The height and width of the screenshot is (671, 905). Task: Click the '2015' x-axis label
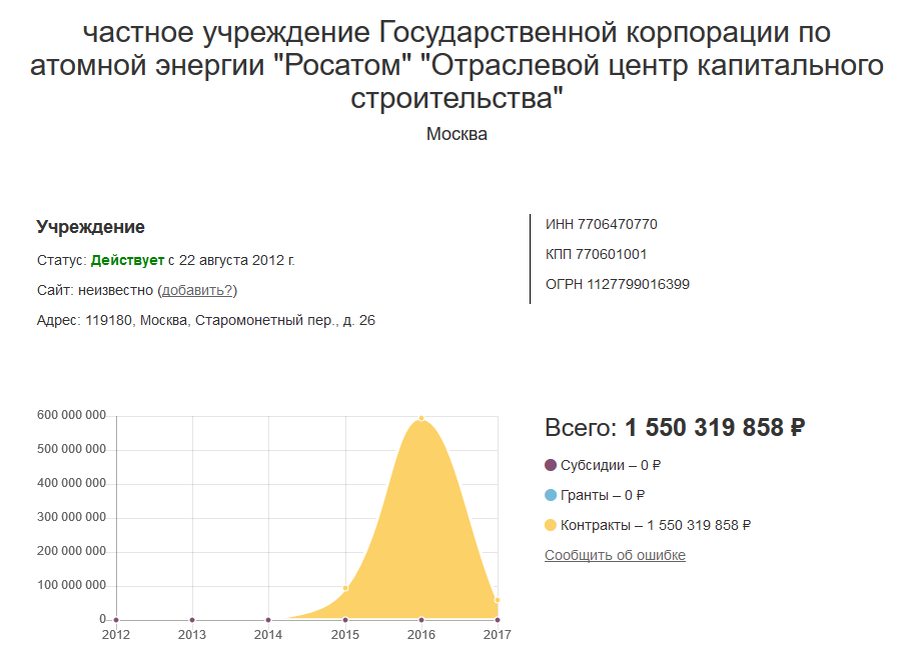(345, 635)
